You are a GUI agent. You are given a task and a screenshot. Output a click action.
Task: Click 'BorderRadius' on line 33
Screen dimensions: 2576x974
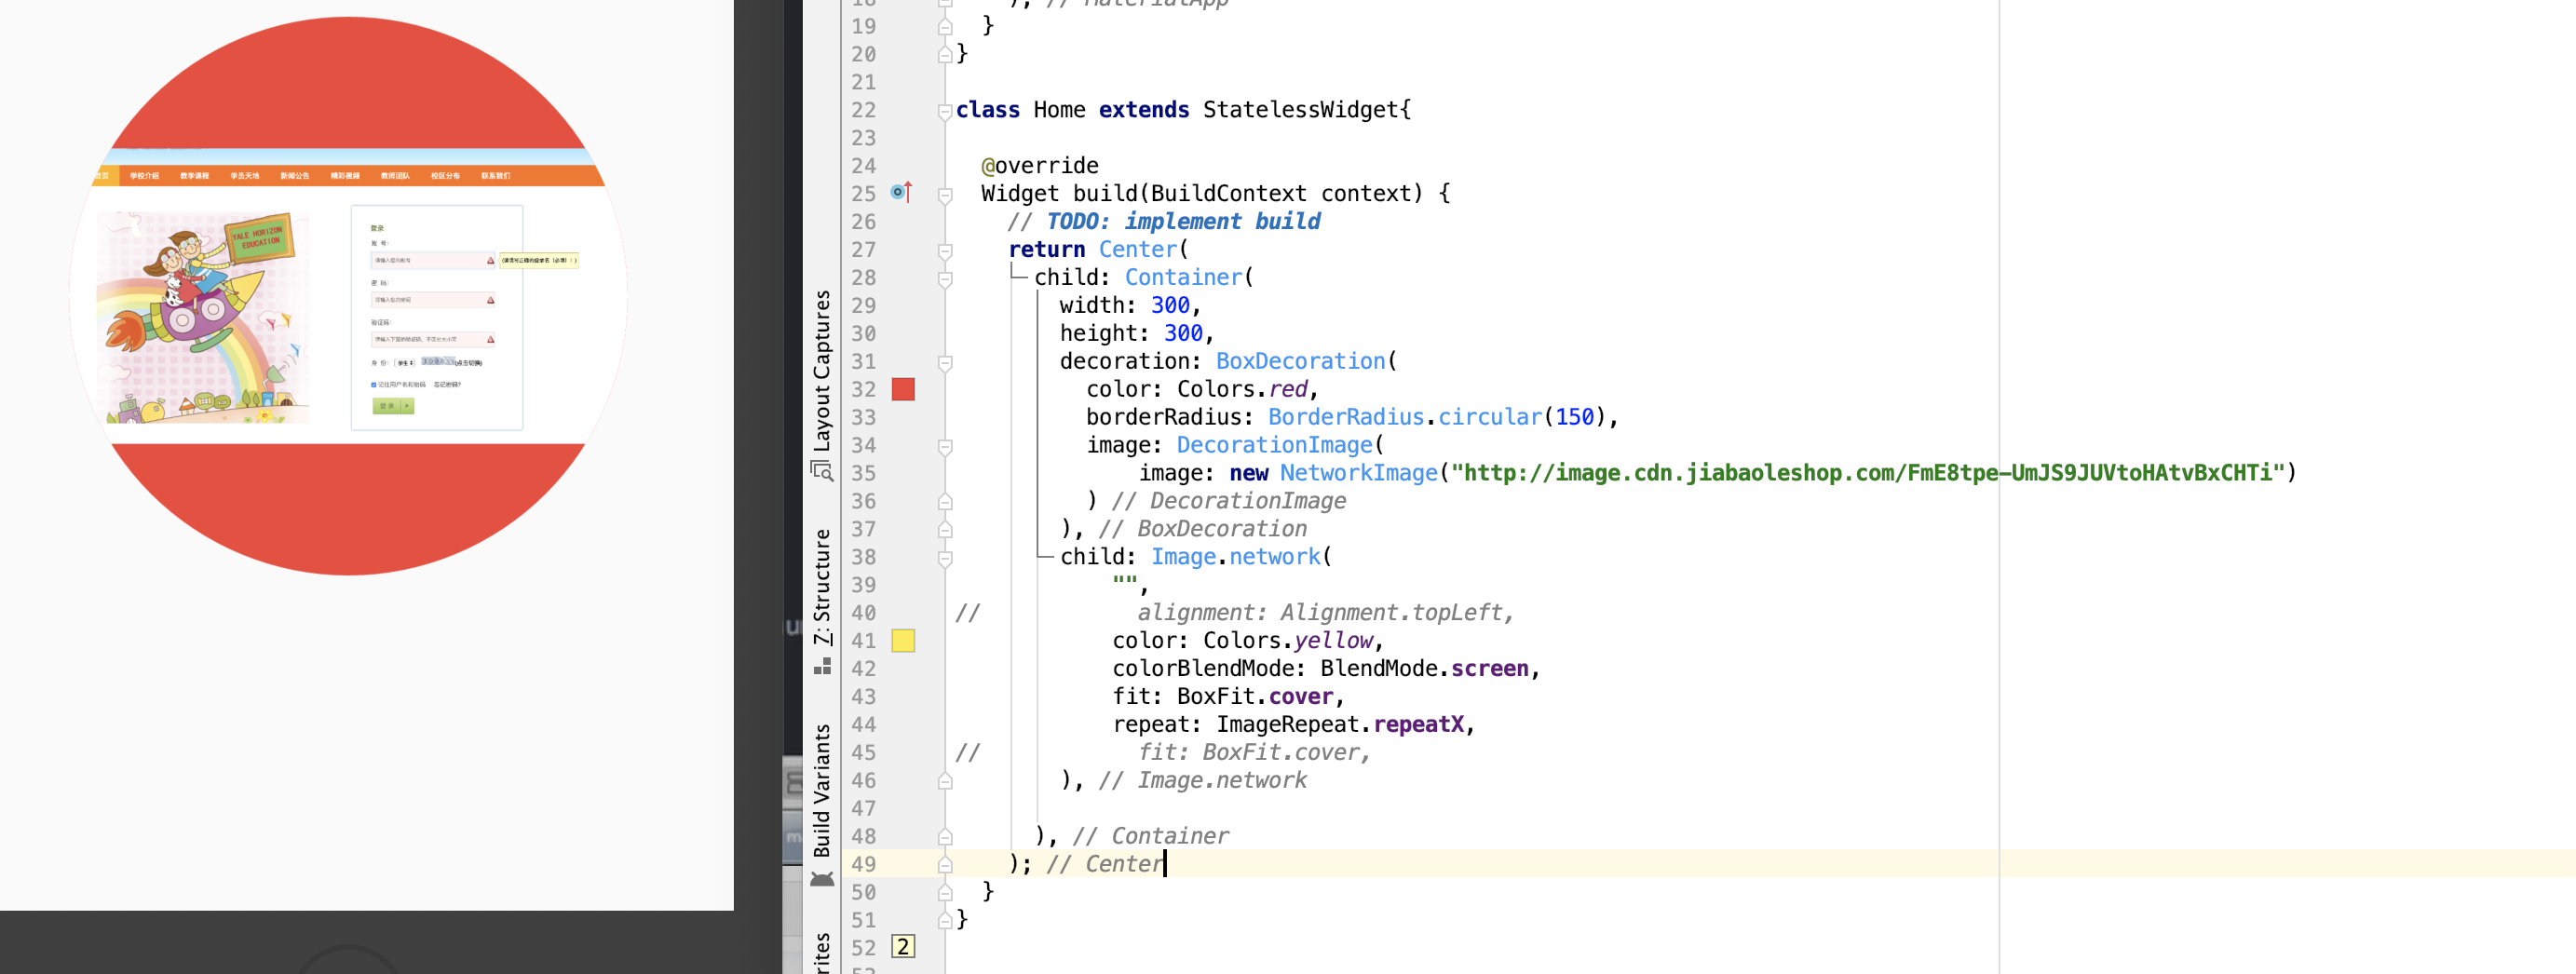point(1346,417)
